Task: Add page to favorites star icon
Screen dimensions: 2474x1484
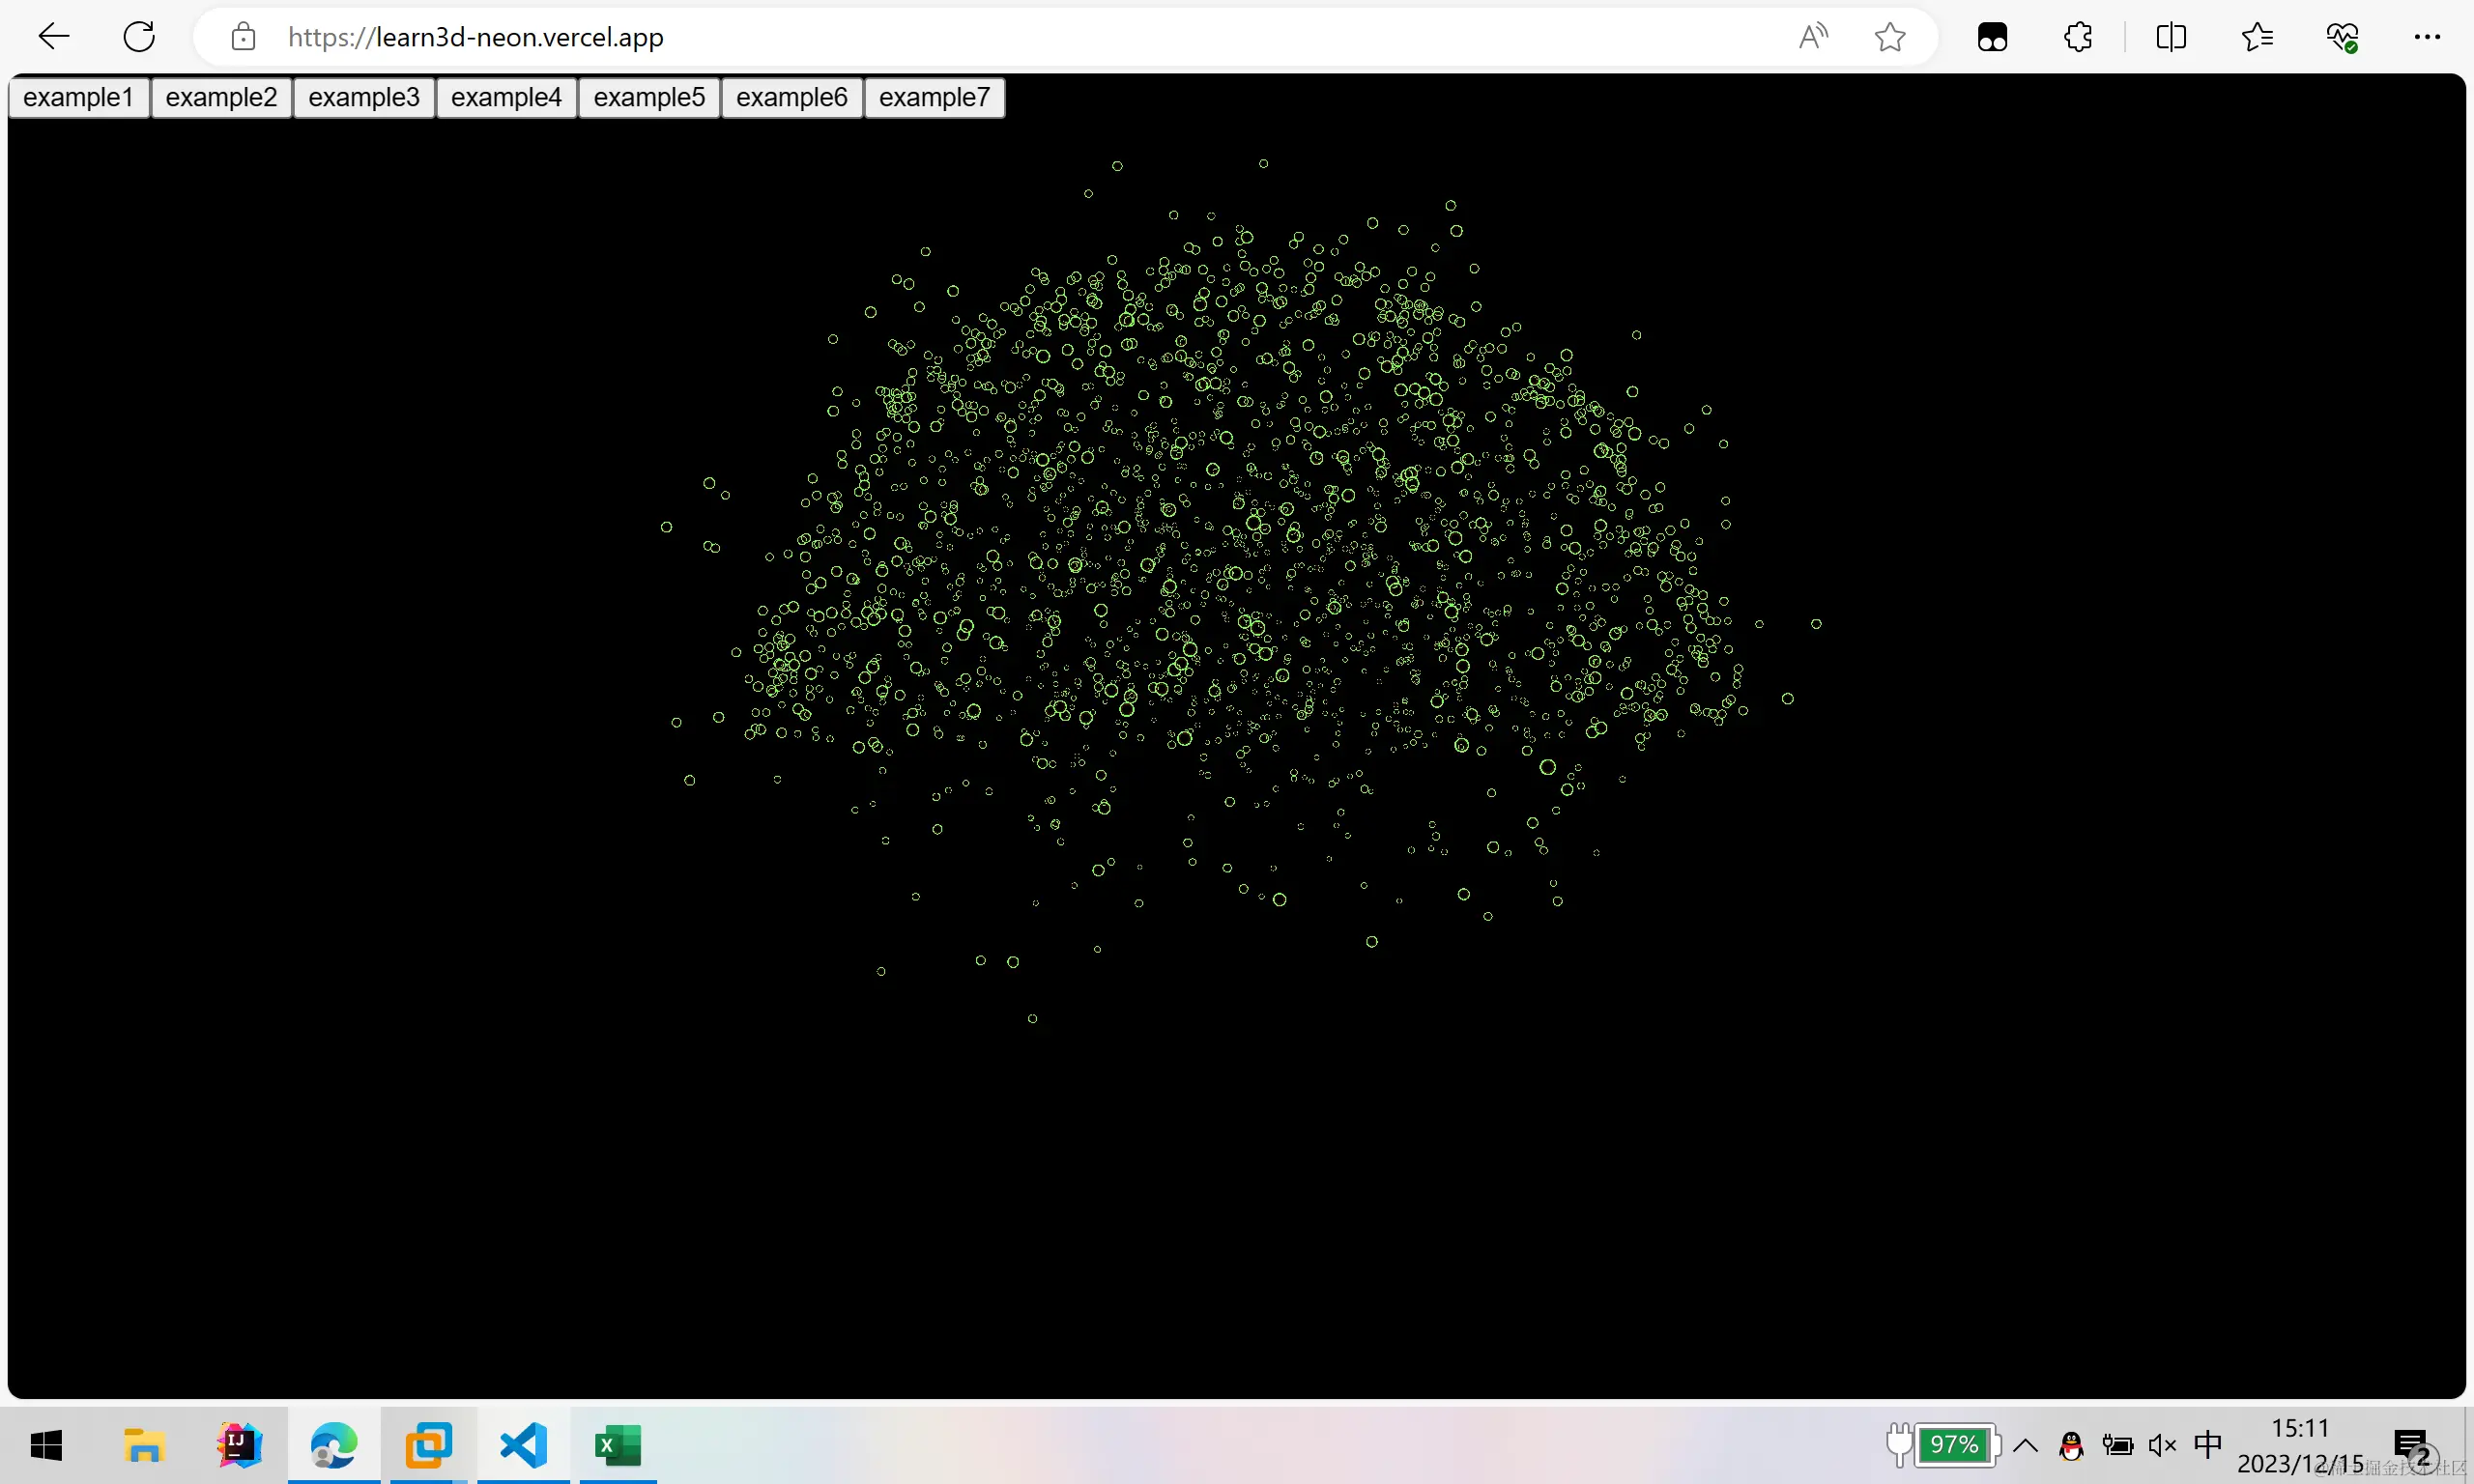Action: tap(1889, 37)
